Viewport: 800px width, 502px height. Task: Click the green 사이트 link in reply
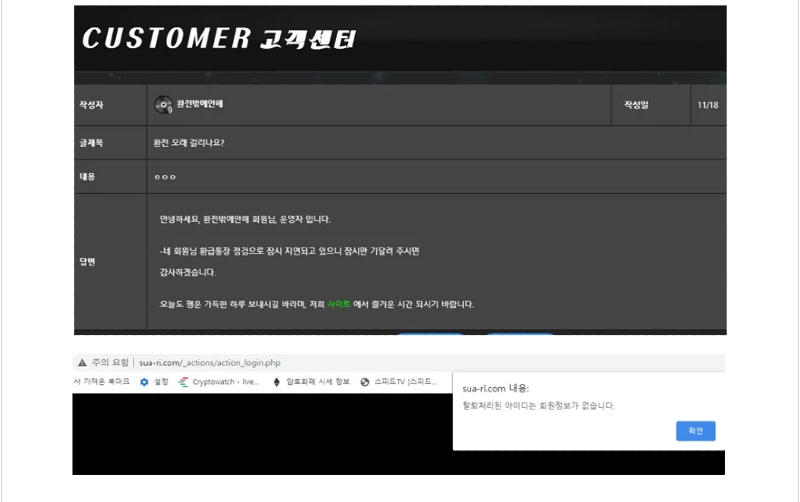click(x=339, y=304)
